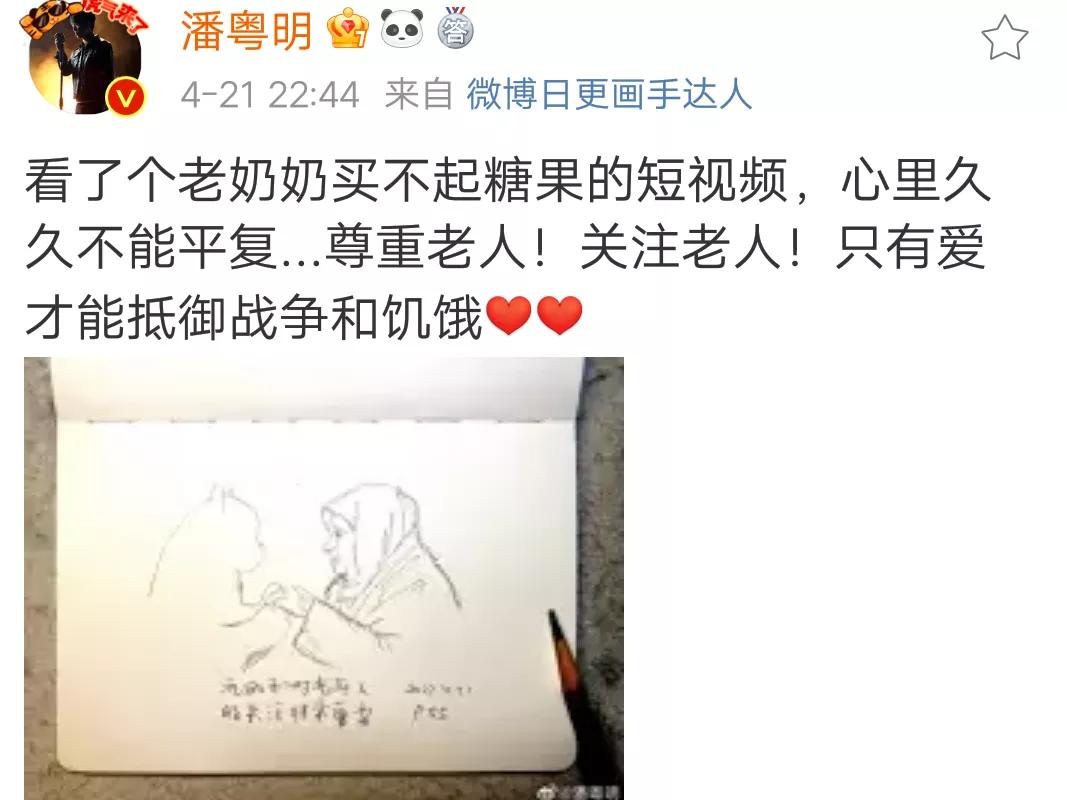Open the pencil sketch image thumbnail
The image size is (1067, 800).
(x=324, y=578)
